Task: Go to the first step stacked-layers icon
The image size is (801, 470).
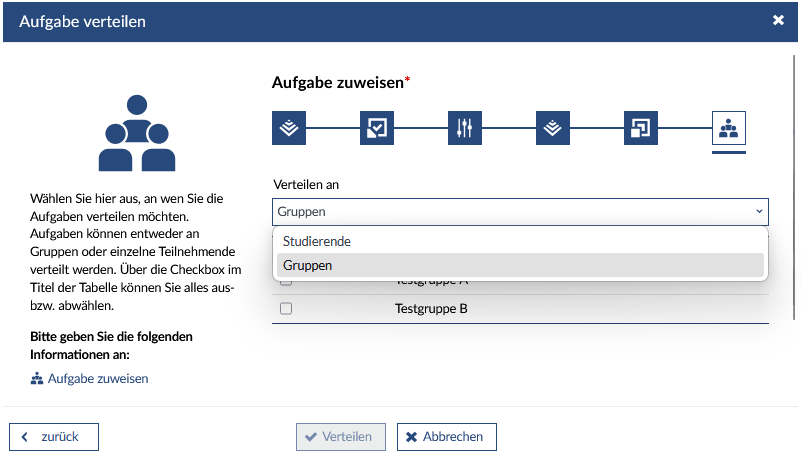Action: pyautogui.click(x=288, y=128)
